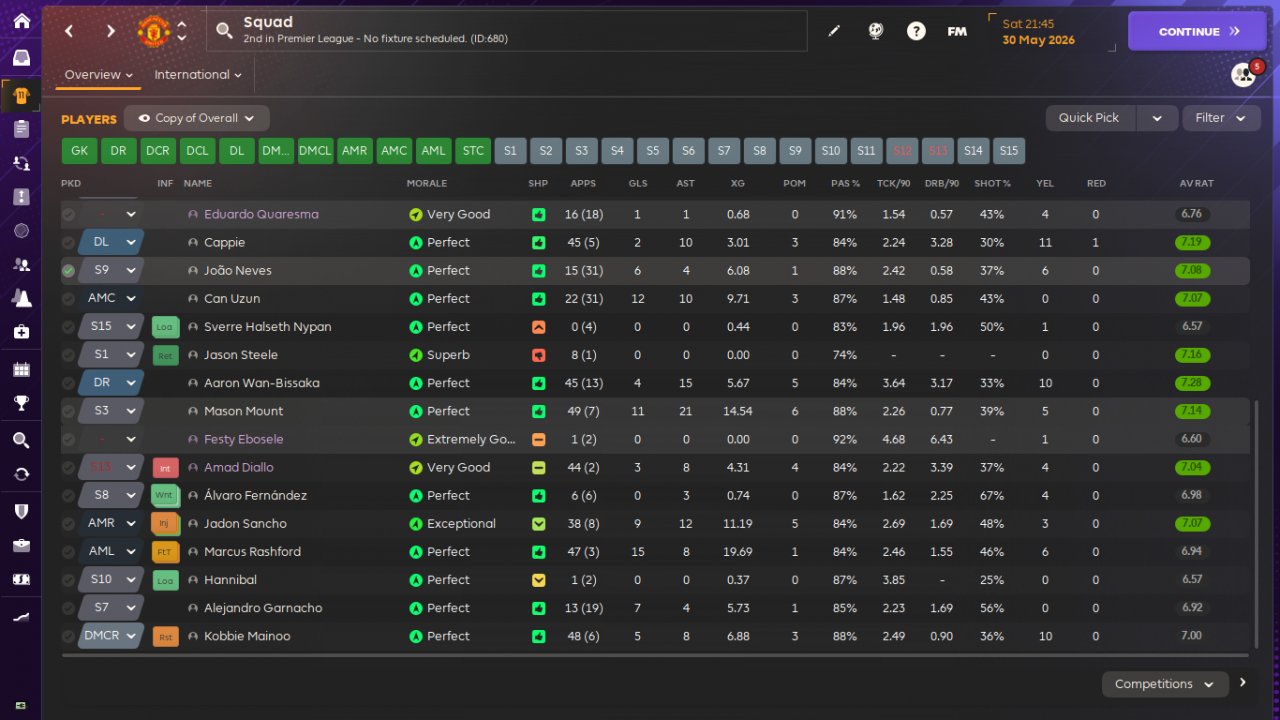Select the S15 substitute slot
The width and height of the screenshot is (1280, 720).
pos(1009,151)
